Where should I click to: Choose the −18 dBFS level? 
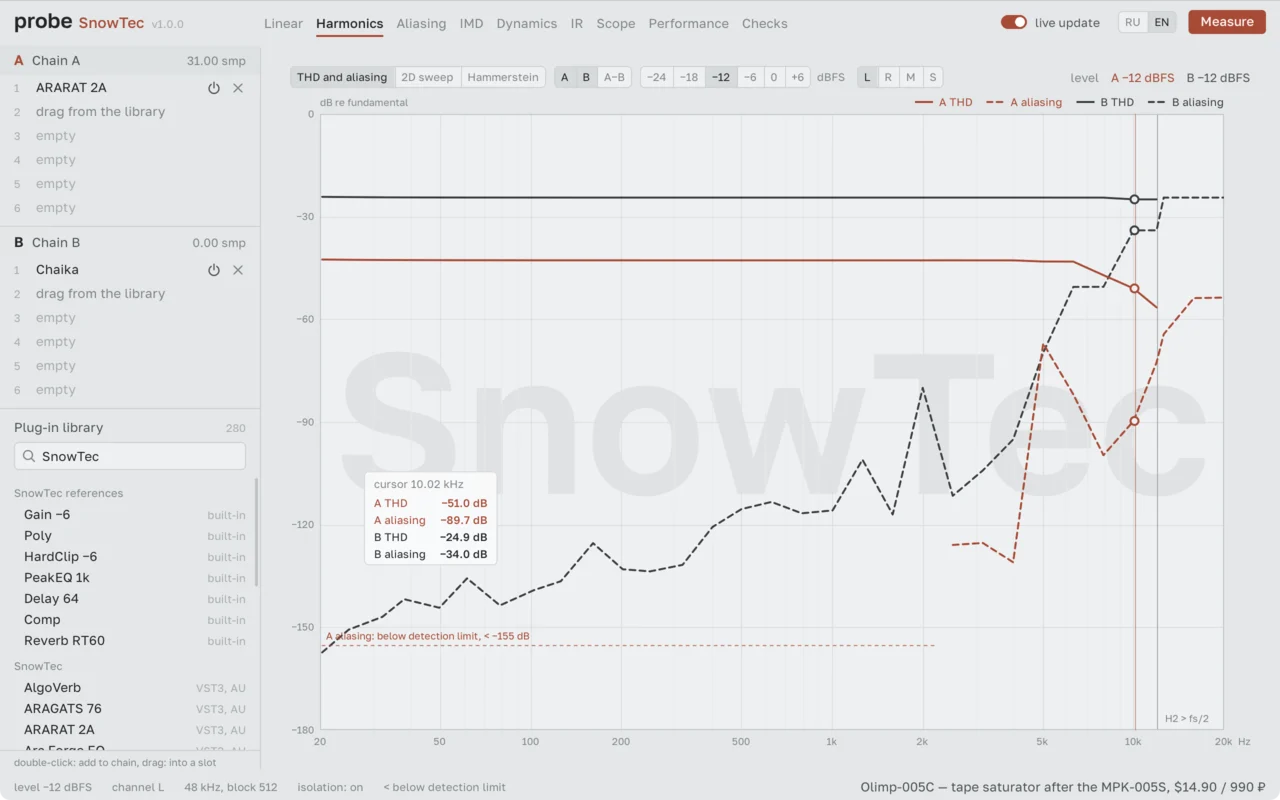click(689, 77)
